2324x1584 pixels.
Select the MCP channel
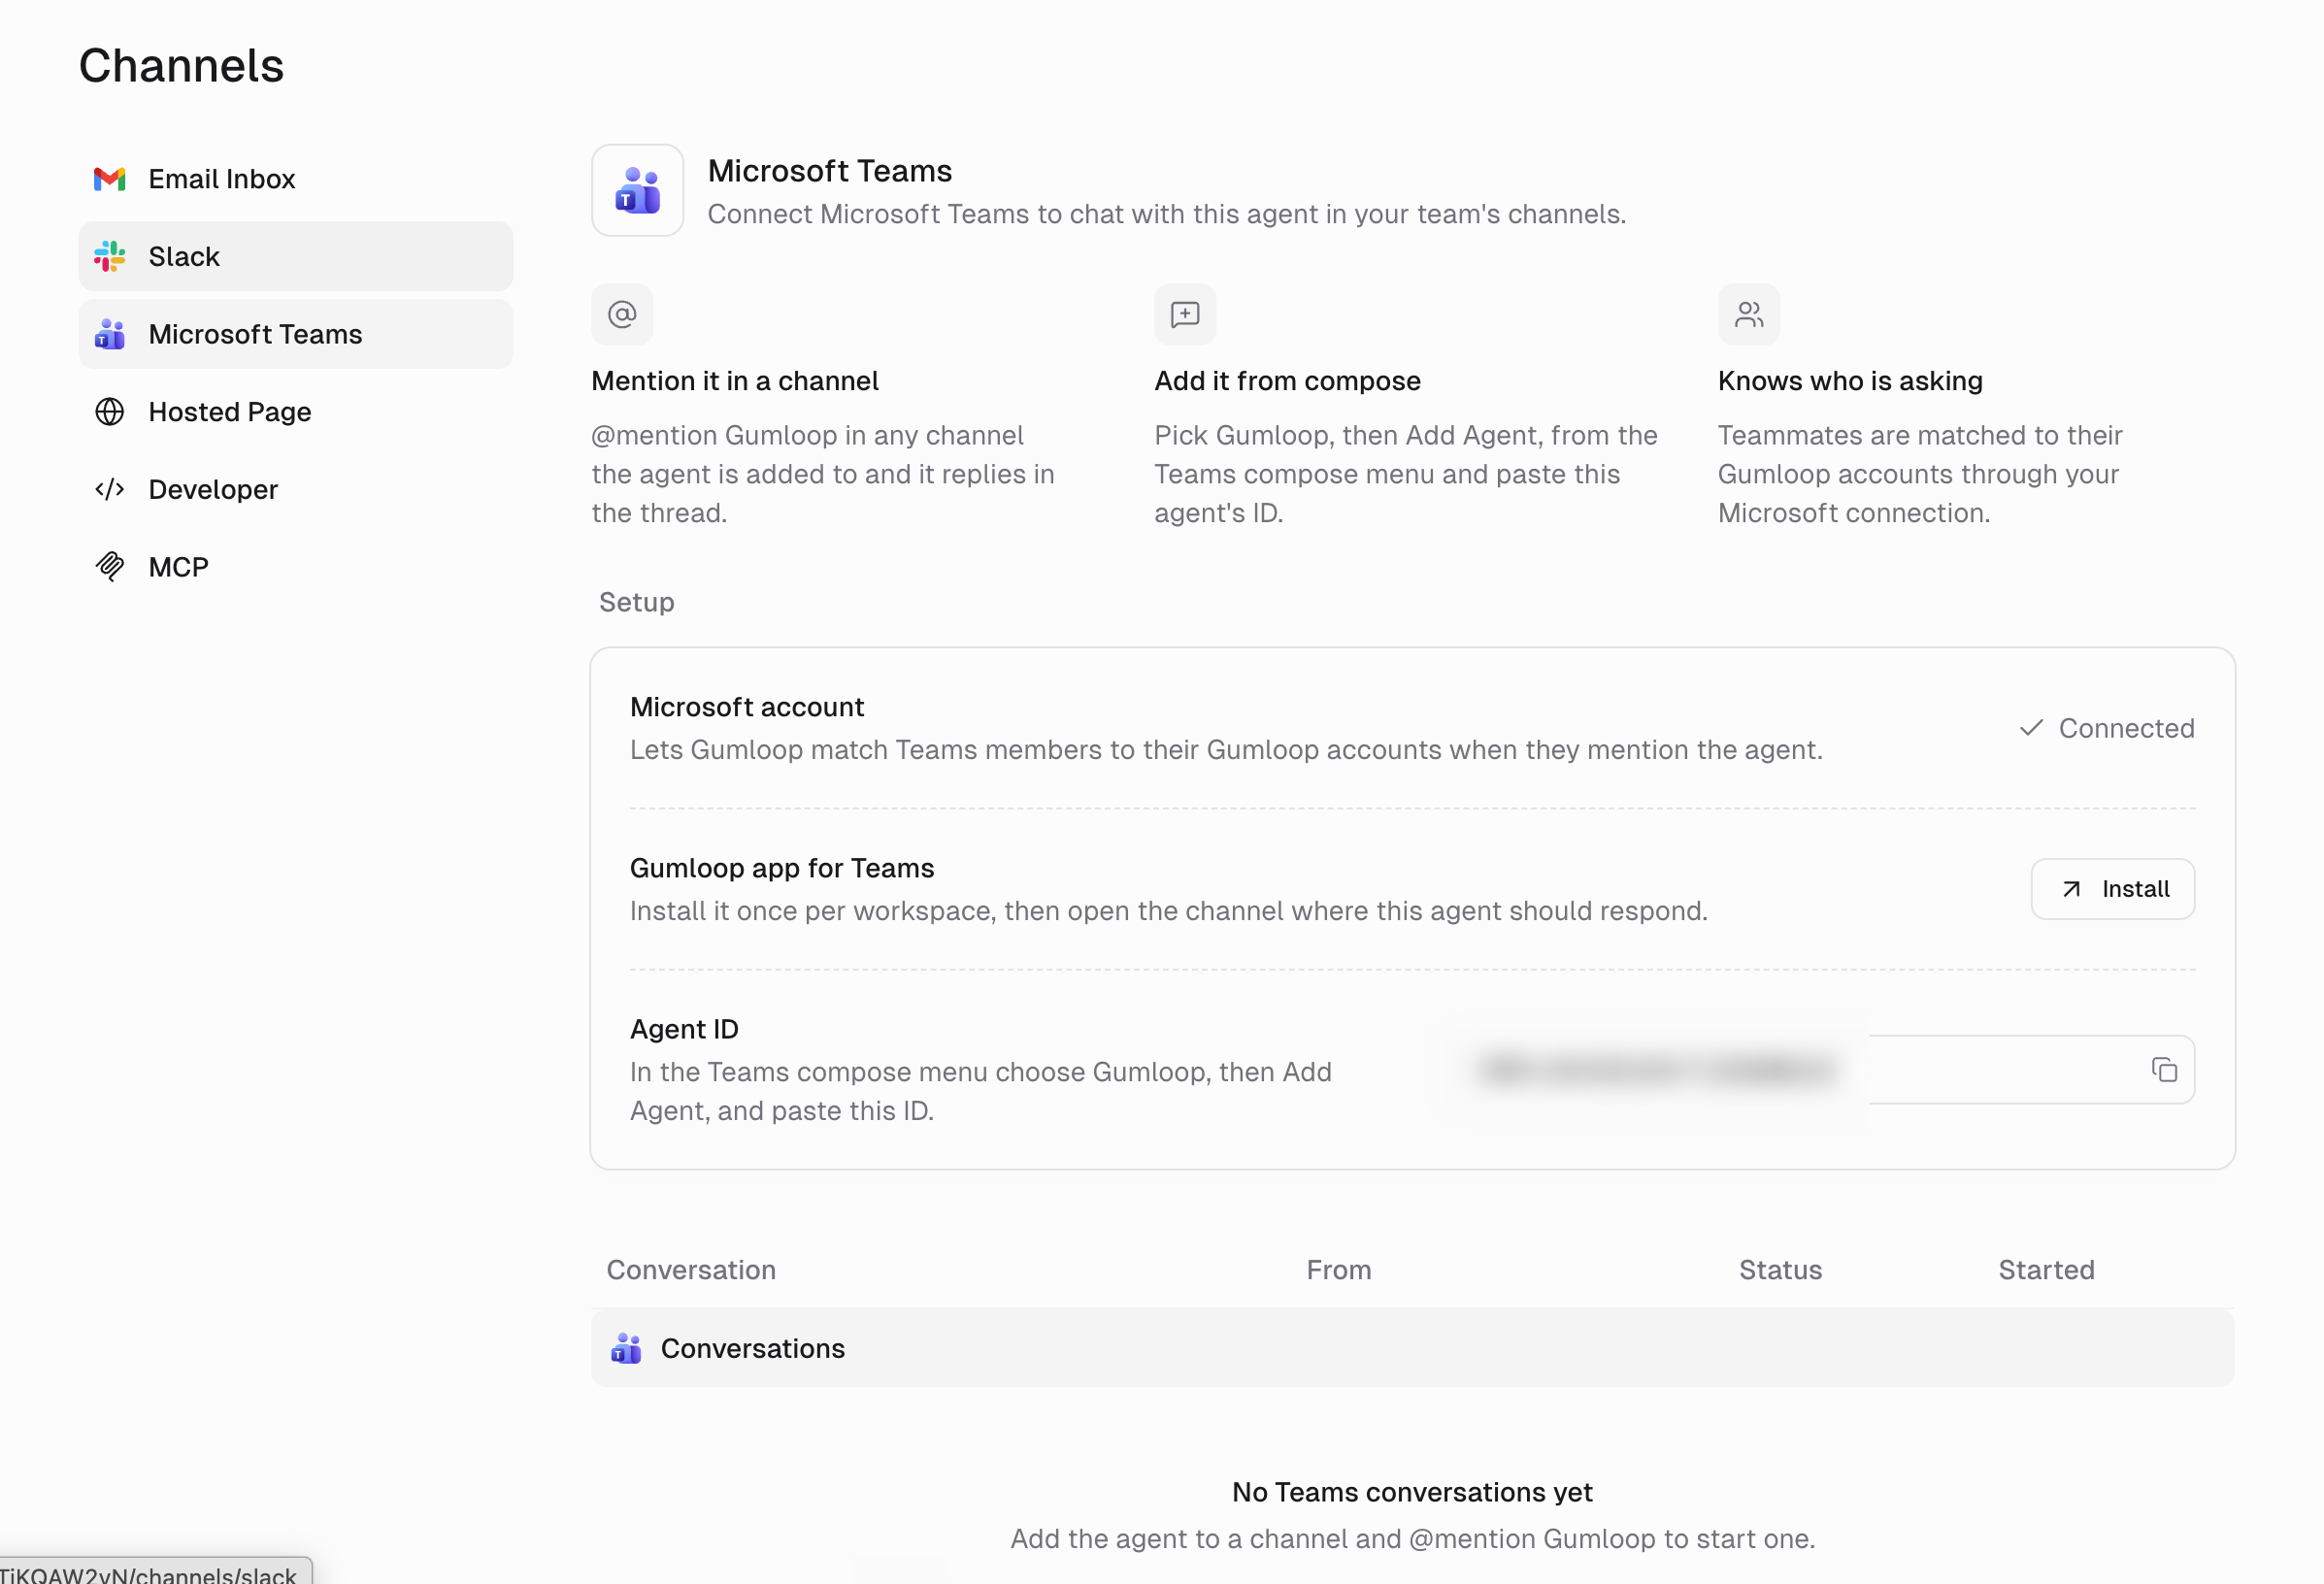[295, 567]
